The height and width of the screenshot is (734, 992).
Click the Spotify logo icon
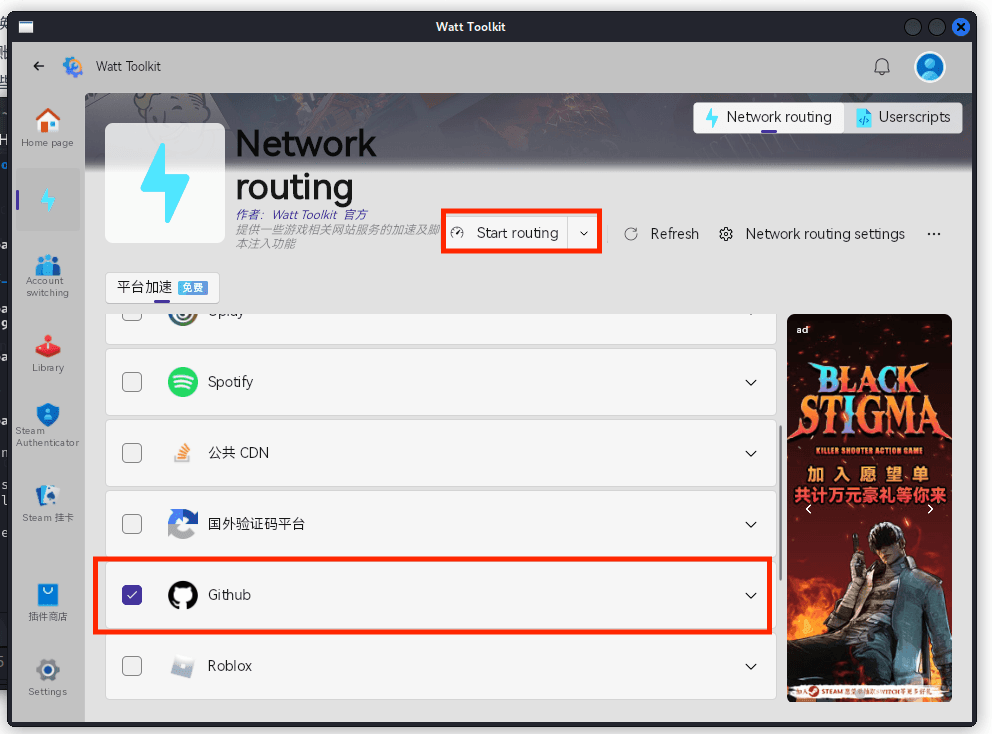pyautogui.click(x=183, y=382)
